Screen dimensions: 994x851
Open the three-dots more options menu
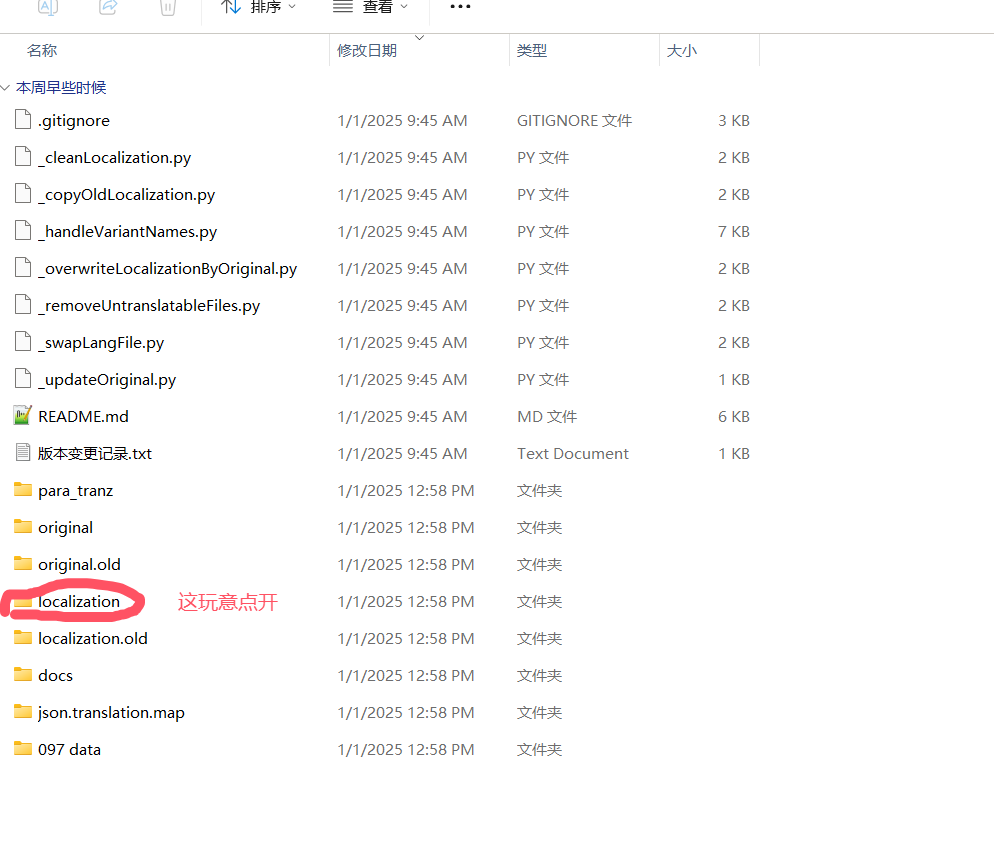pos(459,8)
